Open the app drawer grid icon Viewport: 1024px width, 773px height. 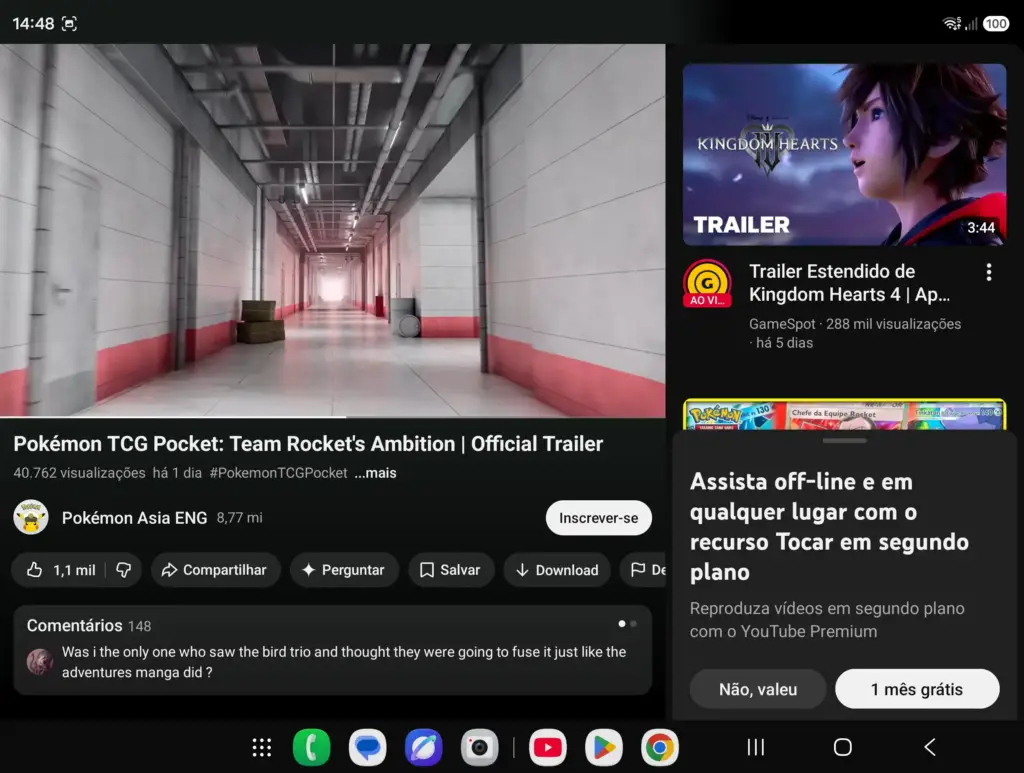[262, 748]
